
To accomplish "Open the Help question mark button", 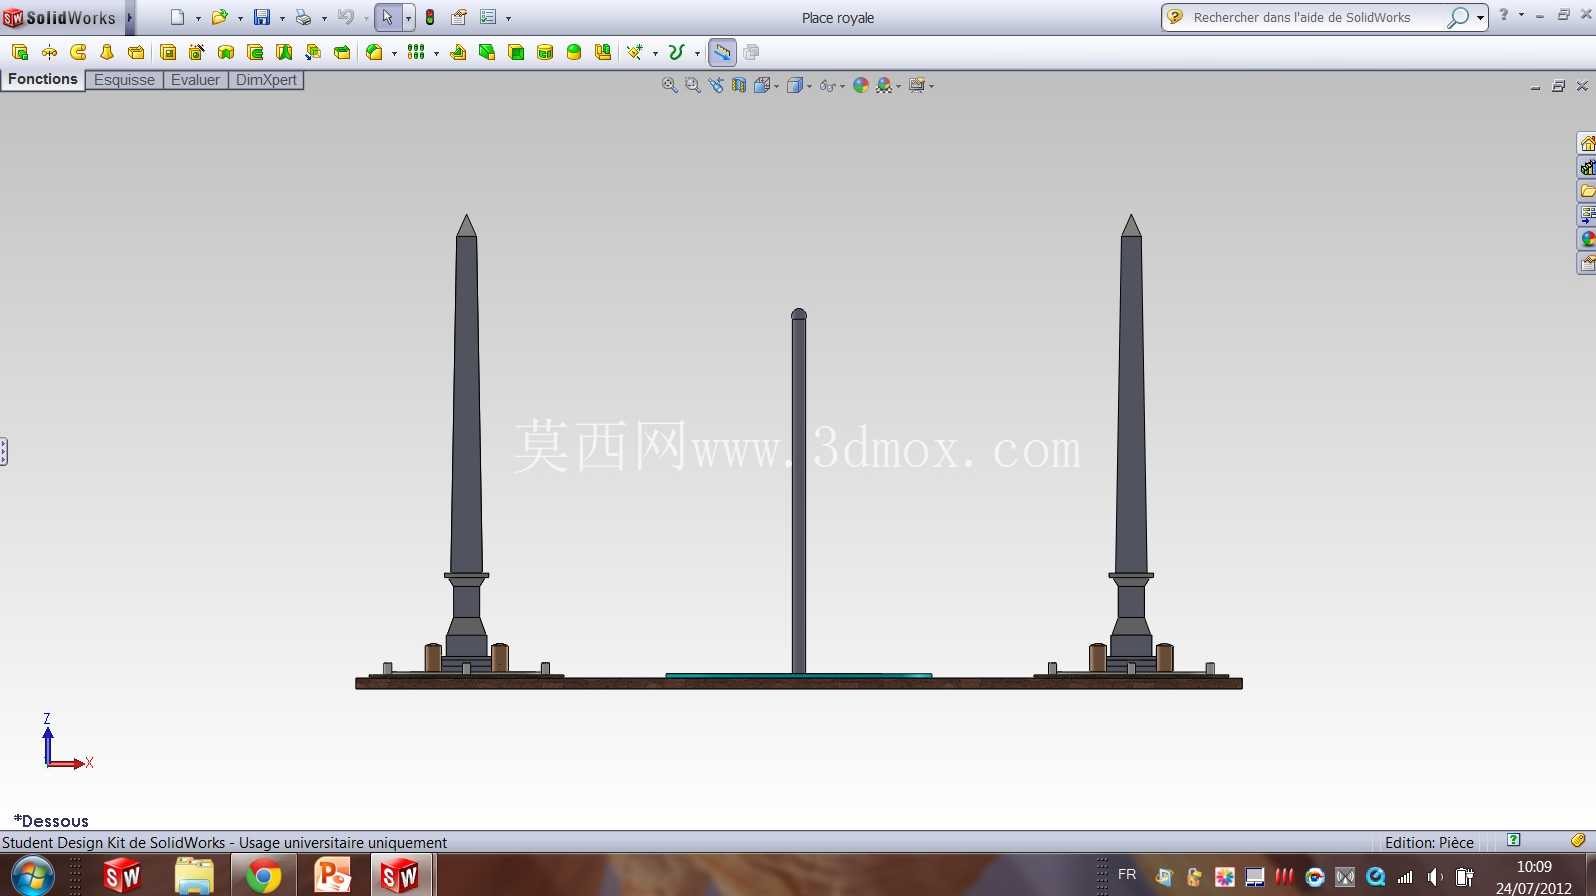I will (x=1504, y=15).
